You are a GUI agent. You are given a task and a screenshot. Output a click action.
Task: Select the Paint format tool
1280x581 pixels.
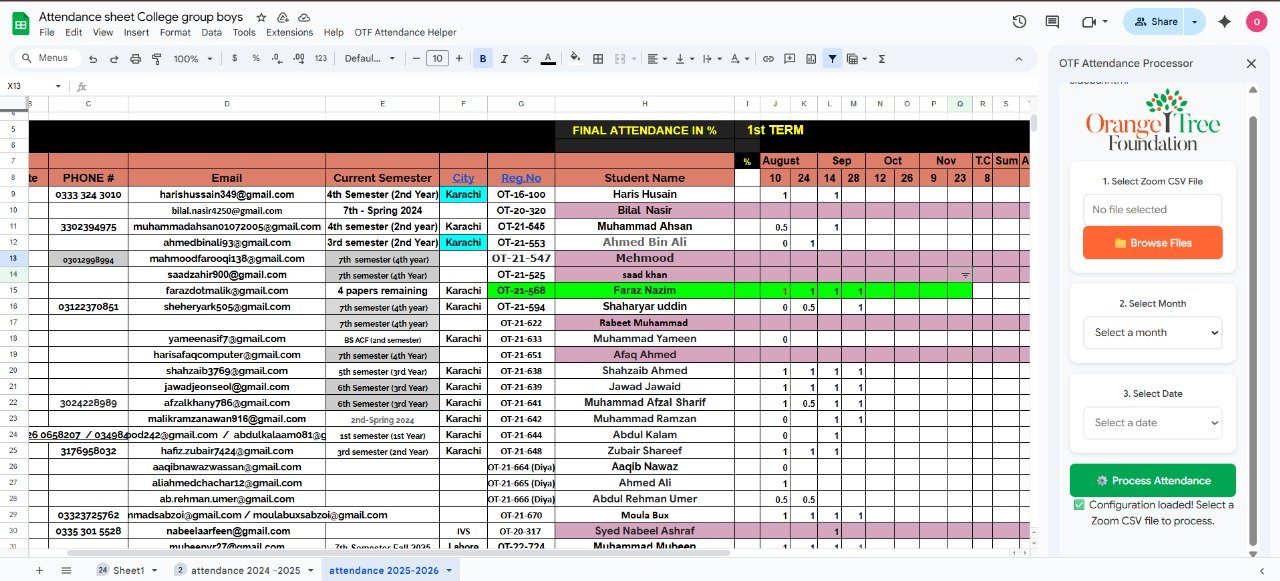click(156, 59)
